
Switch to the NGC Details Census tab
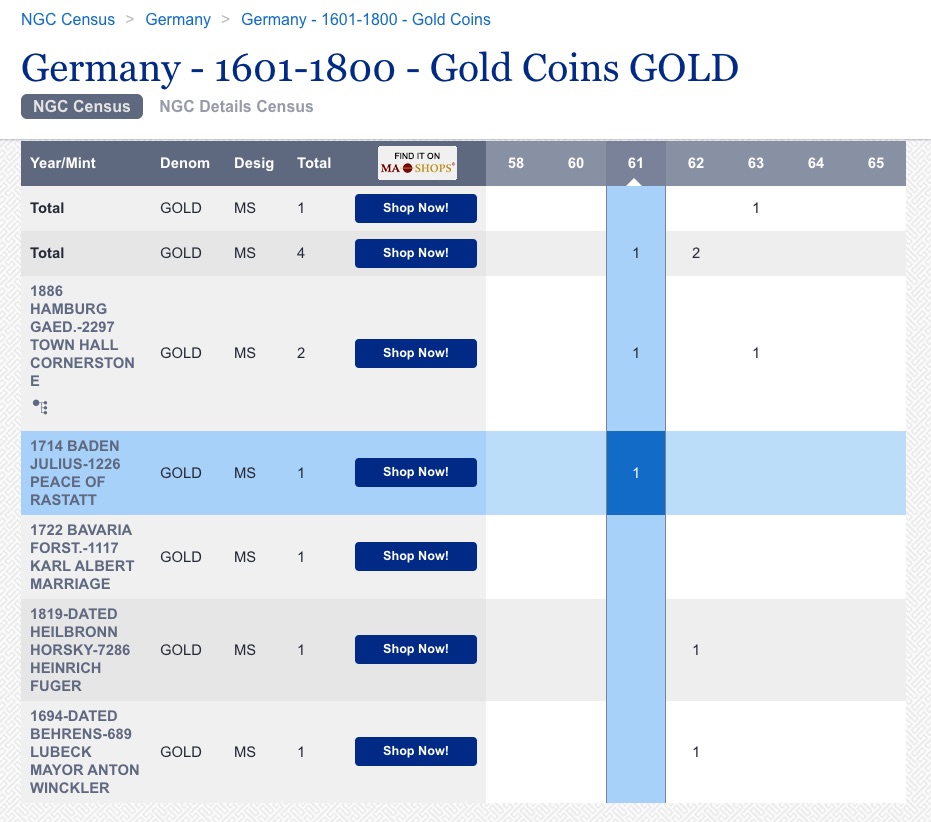tap(236, 106)
